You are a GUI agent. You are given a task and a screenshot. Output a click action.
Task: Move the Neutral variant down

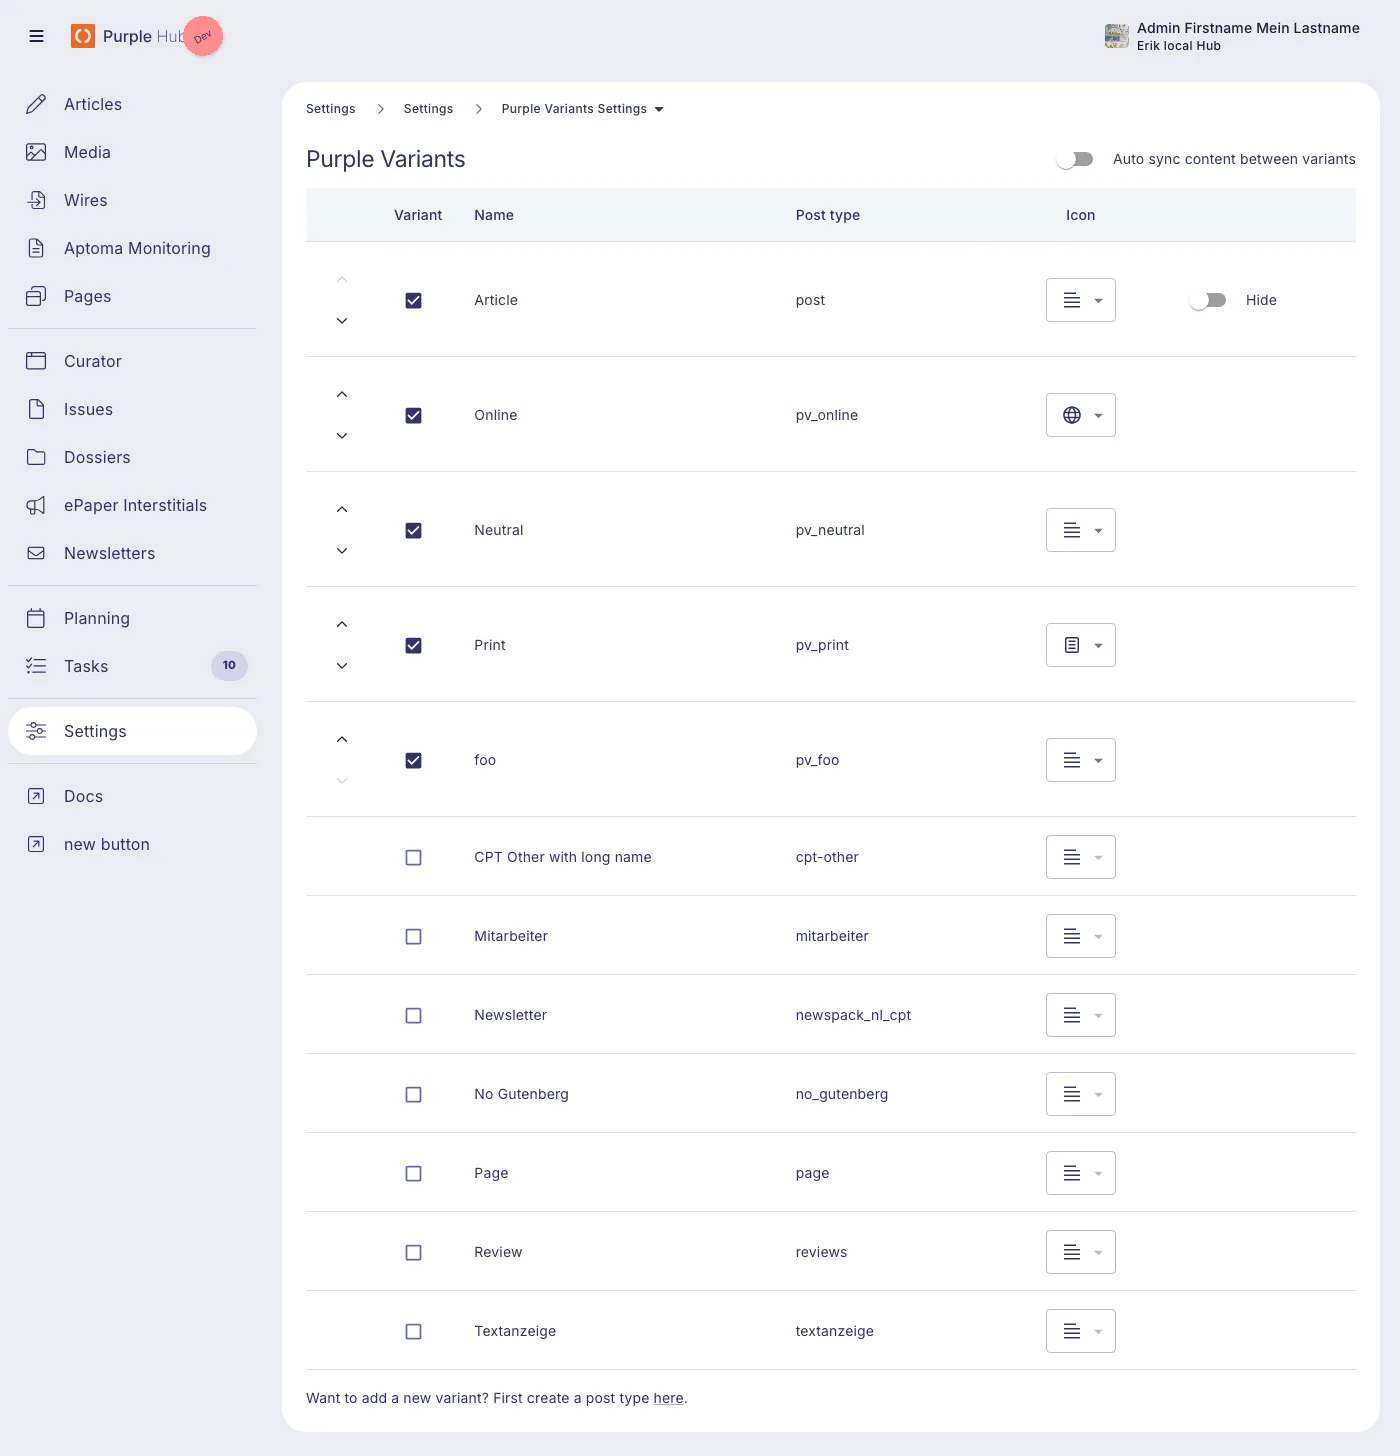pyautogui.click(x=342, y=551)
